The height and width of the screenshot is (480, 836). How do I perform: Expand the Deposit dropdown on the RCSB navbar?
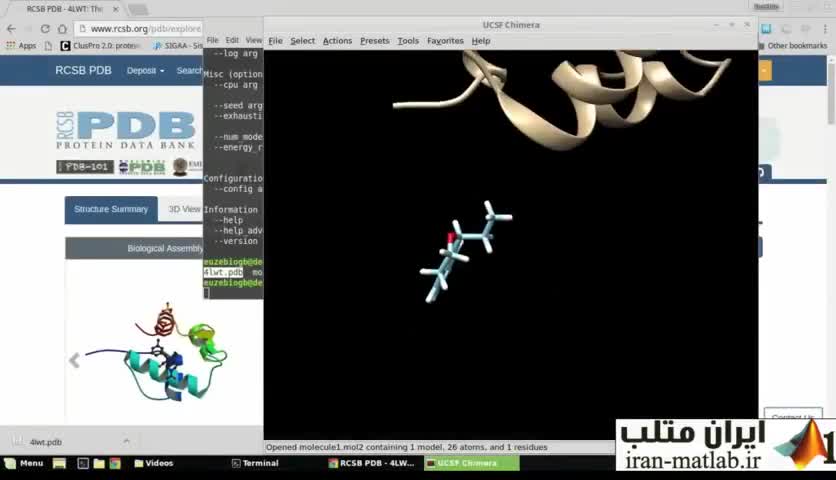[145, 70]
